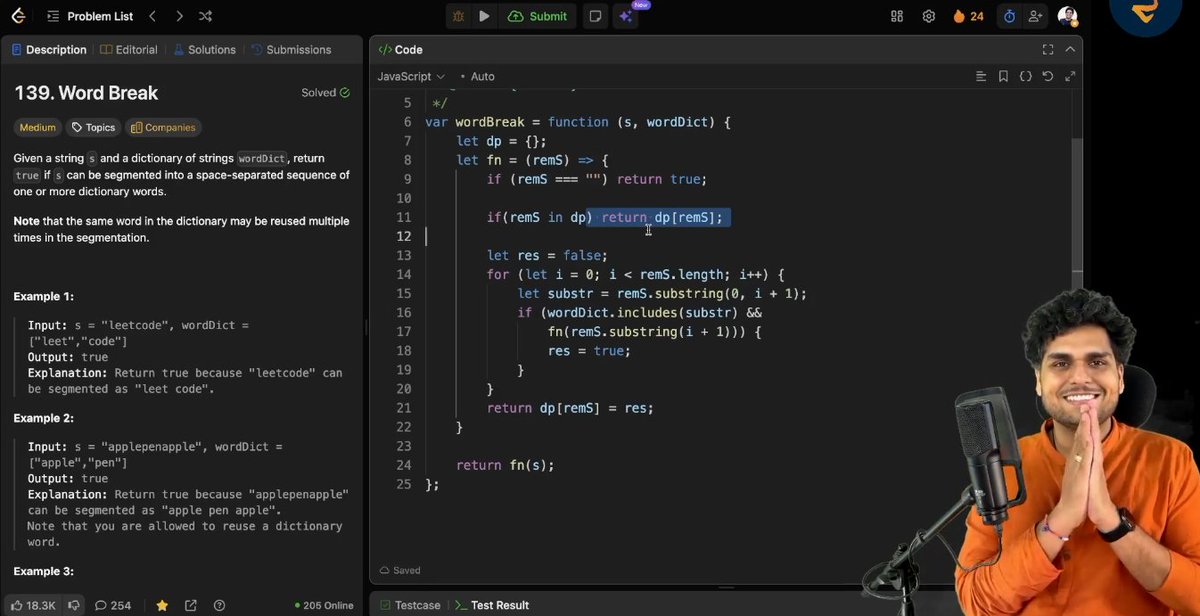Run code with play icon
The width and height of the screenshot is (1200, 616).
click(x=484, y=16)
